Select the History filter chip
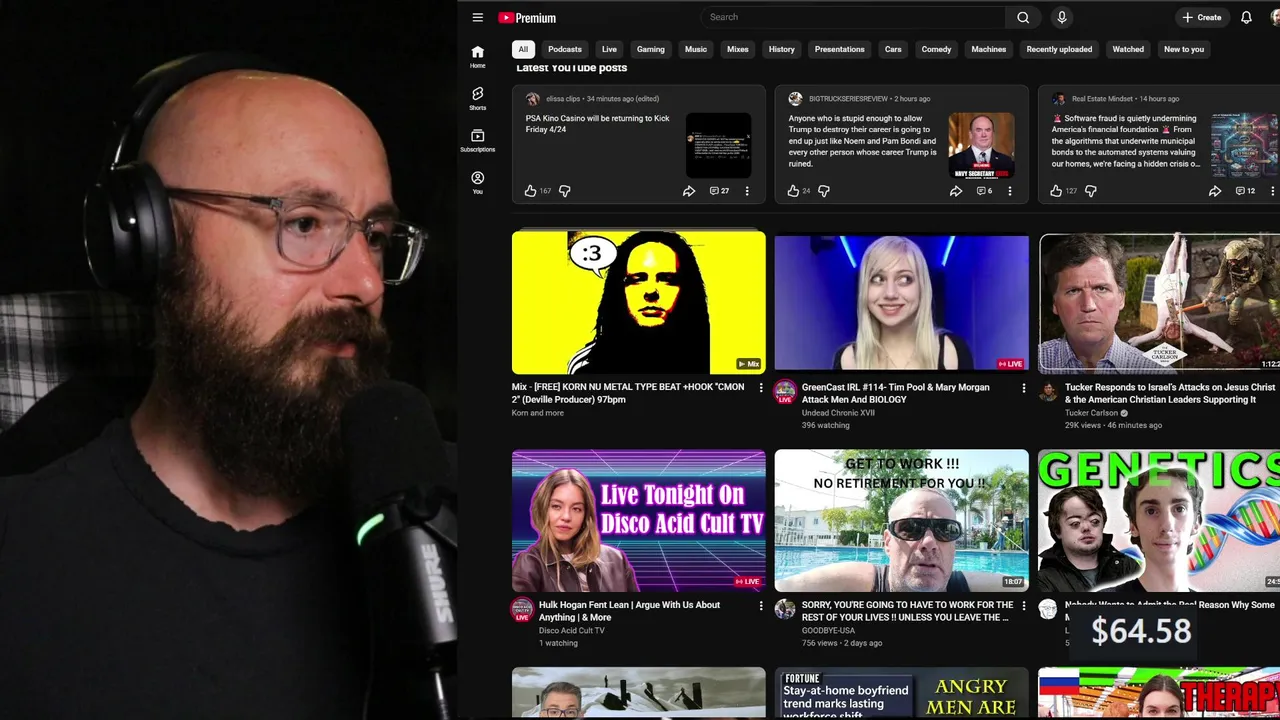This screenshot has width=1280, height=720. pyautogui.click(x=782, y=49)
